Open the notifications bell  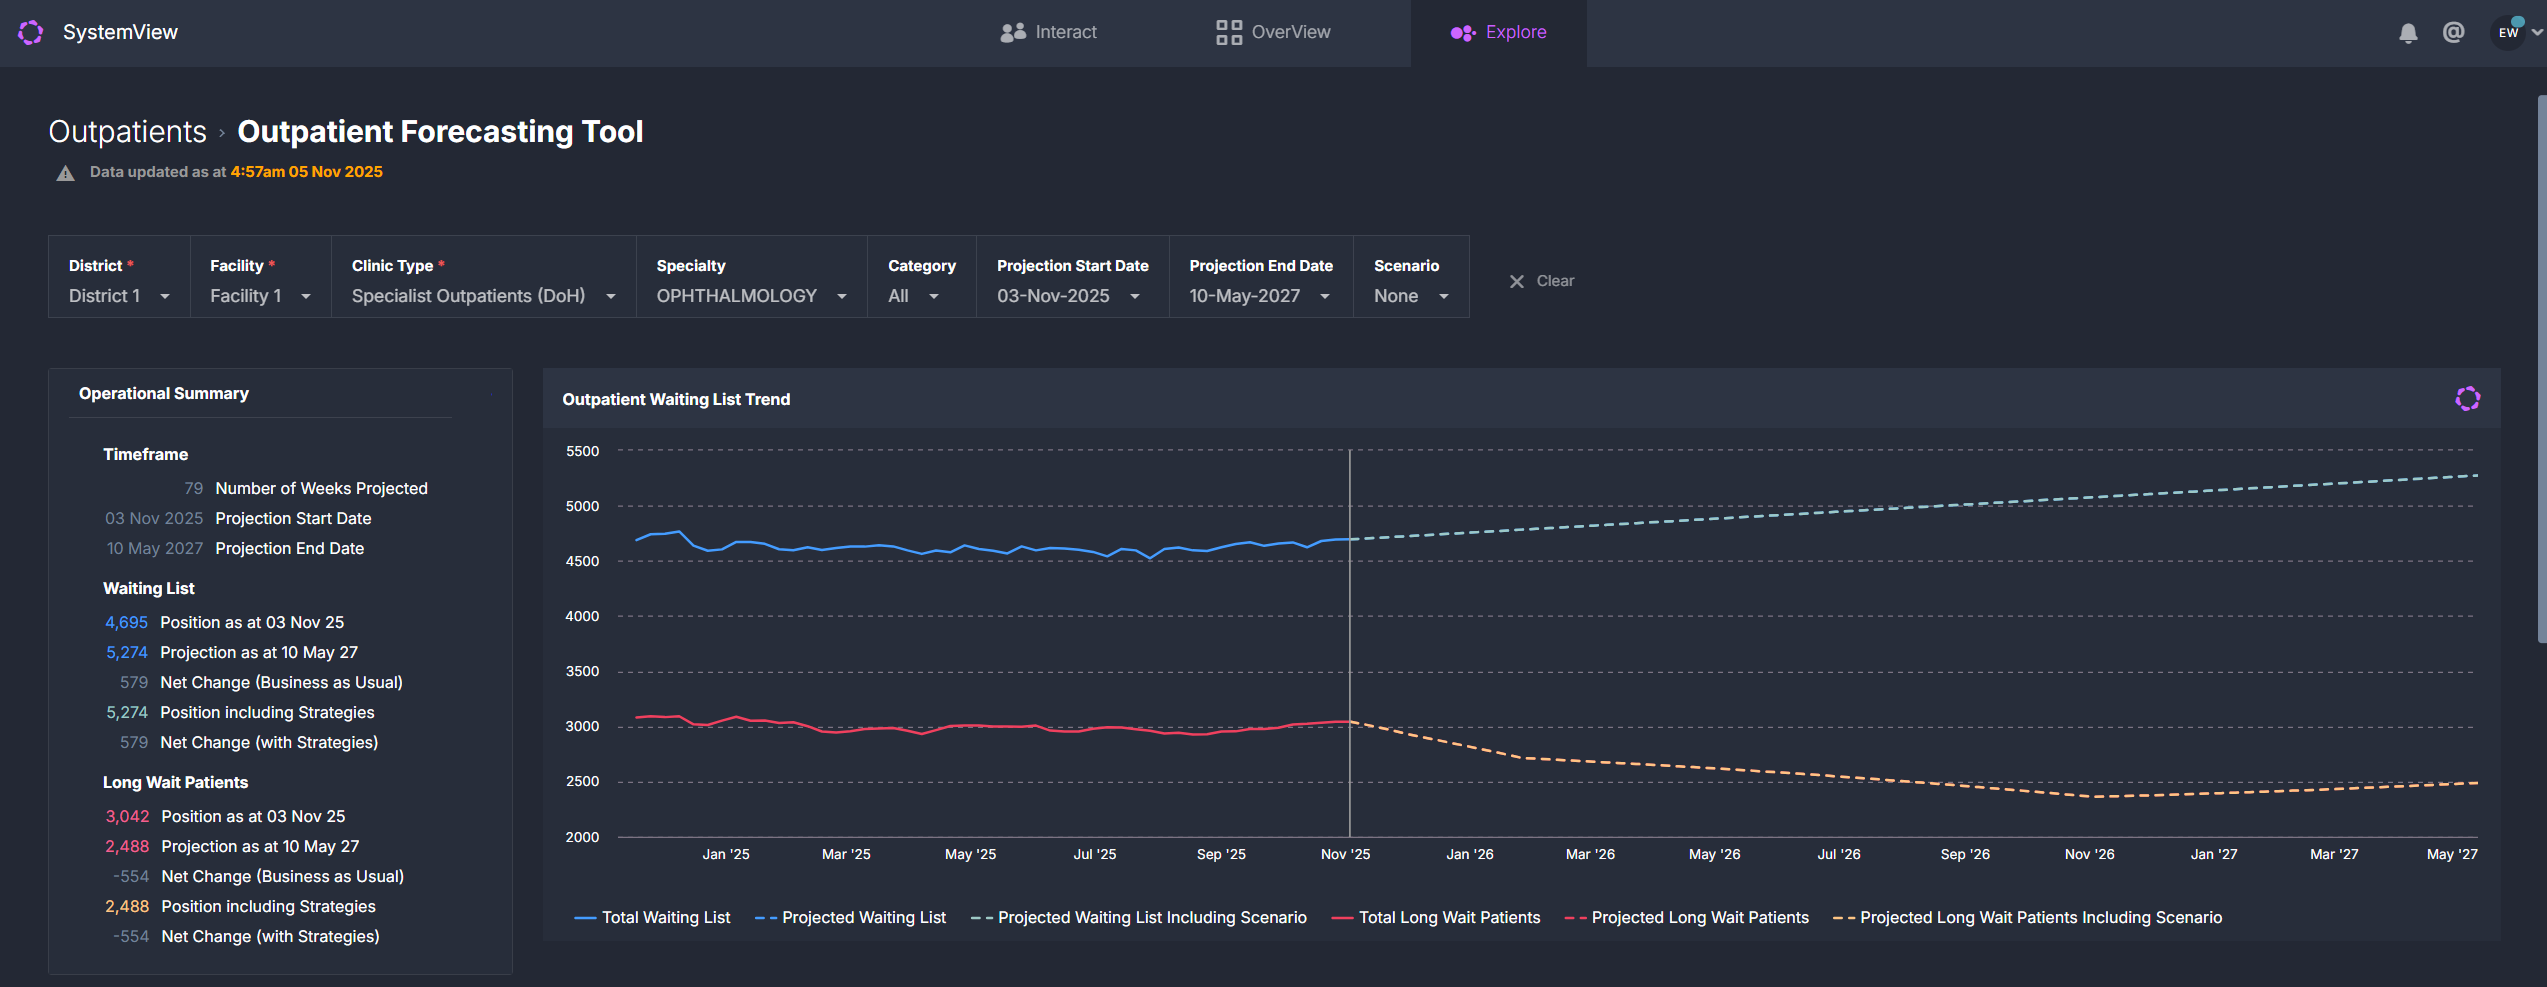tap(2408, 33)
